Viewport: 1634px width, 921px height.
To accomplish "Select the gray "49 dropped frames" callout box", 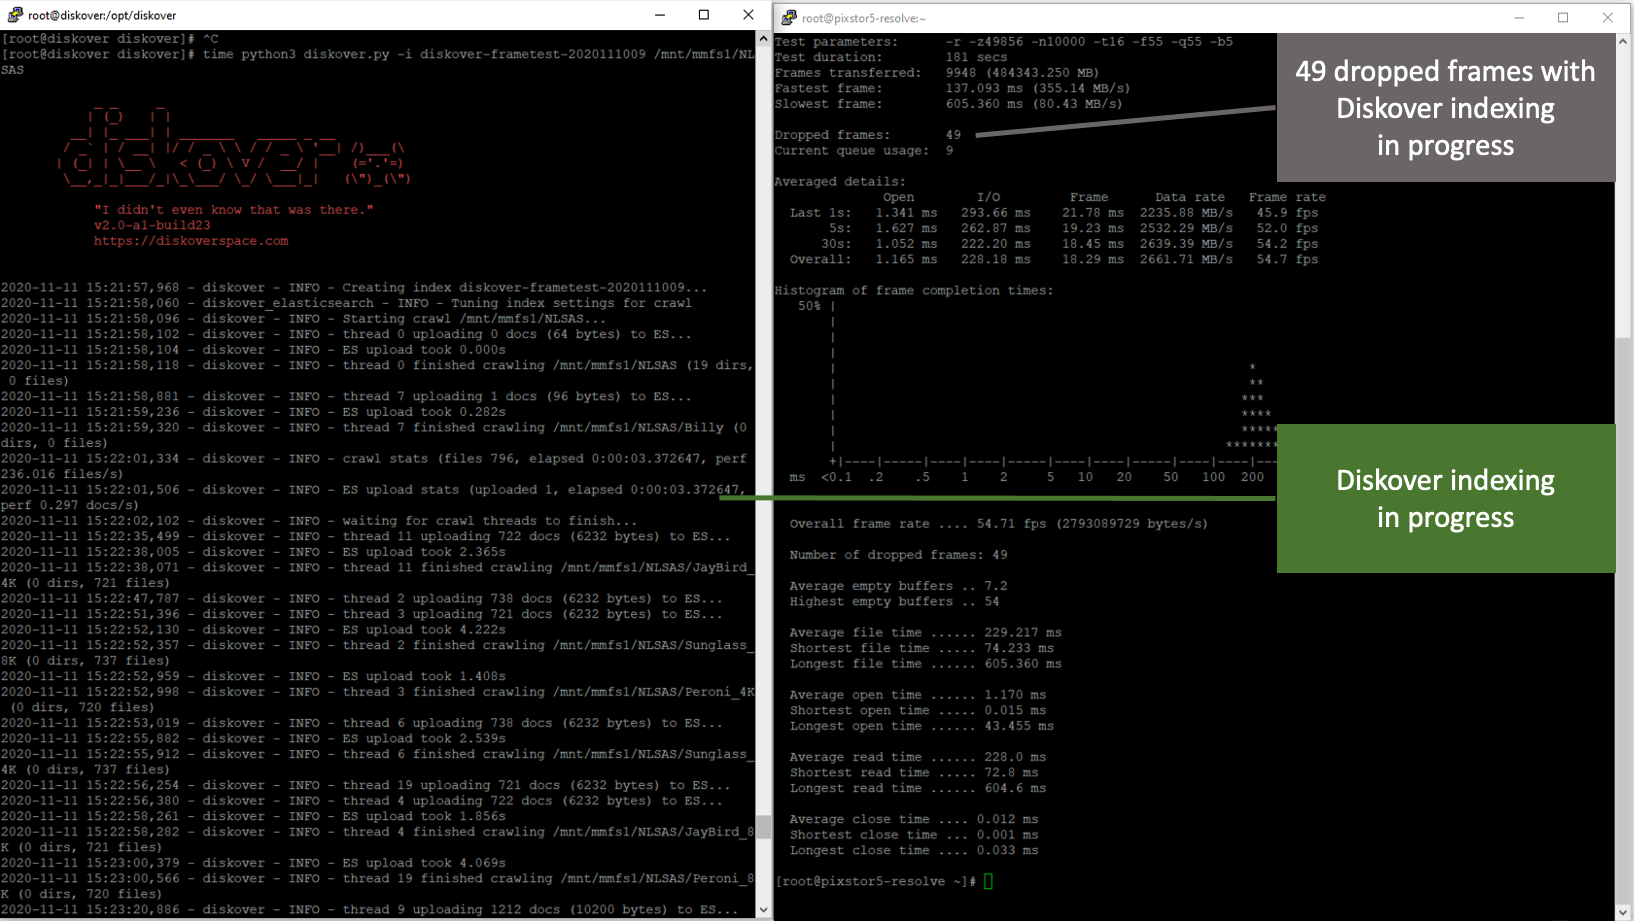I will (x=1445, y=108).
